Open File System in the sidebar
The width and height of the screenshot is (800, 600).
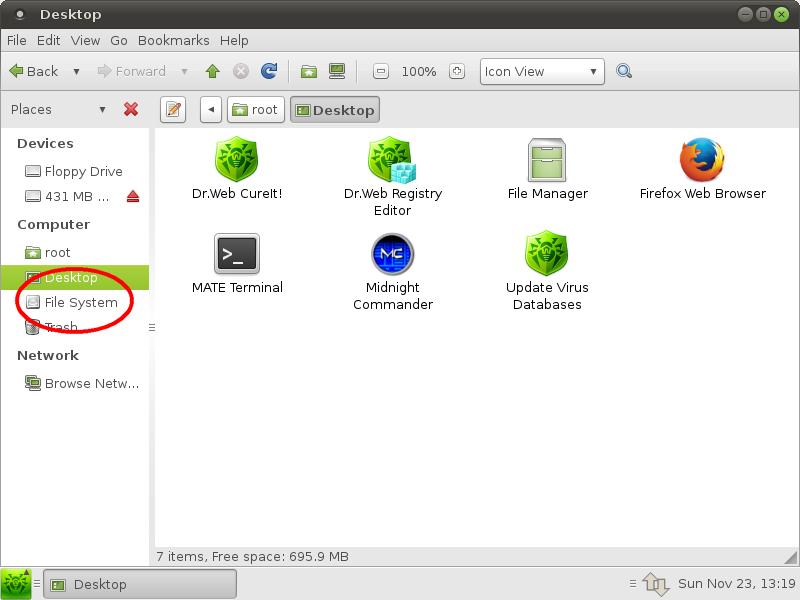coord(74,303)
